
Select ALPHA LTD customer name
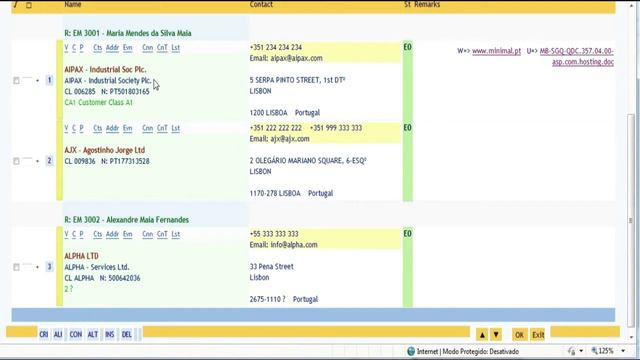click(81, 256)
